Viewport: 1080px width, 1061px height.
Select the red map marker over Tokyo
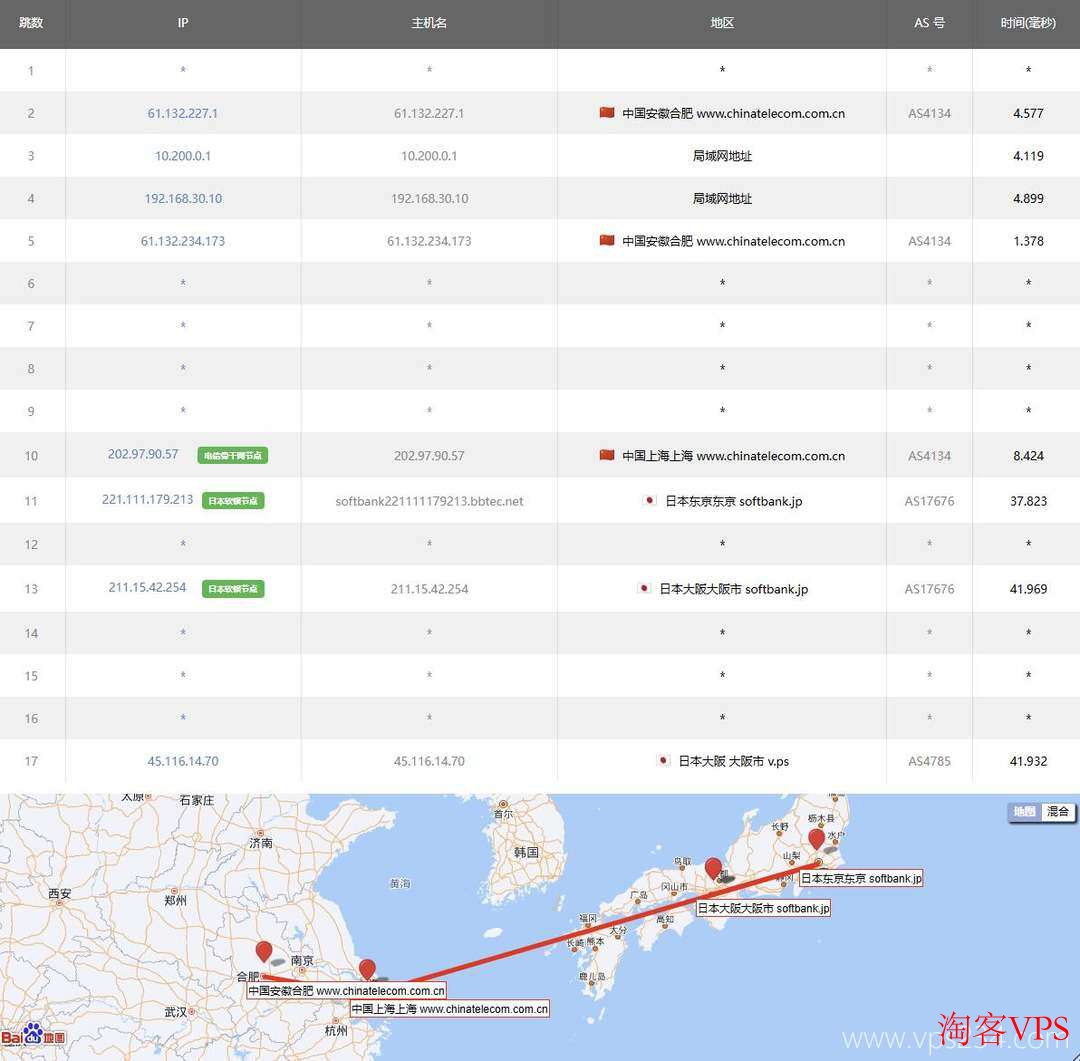816,839
